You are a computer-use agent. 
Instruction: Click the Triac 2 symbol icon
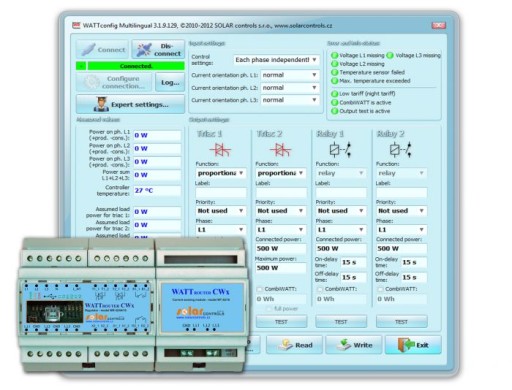click(x=280, y=150)
